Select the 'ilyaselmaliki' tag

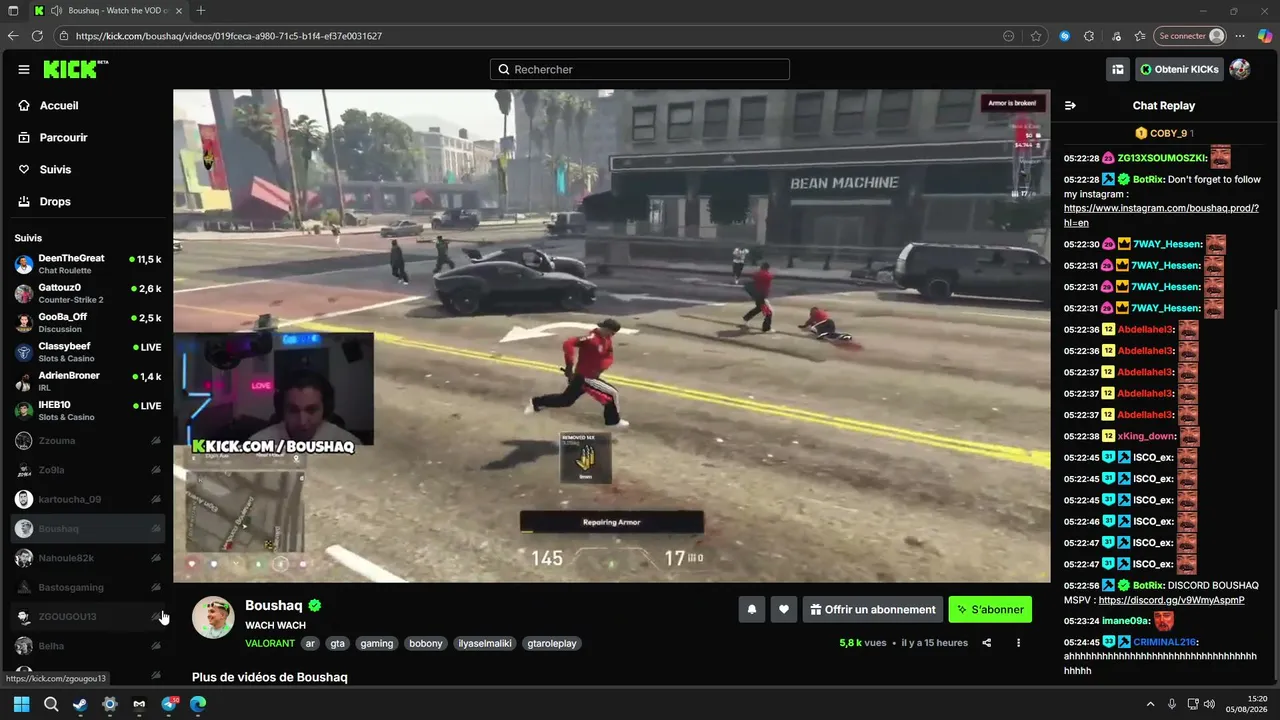[x=485, y=643]
